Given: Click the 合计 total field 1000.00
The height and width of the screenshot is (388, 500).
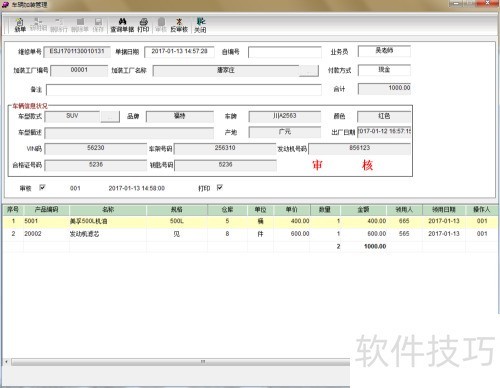Looking at the screenshot, I should (x=384, y=88).
